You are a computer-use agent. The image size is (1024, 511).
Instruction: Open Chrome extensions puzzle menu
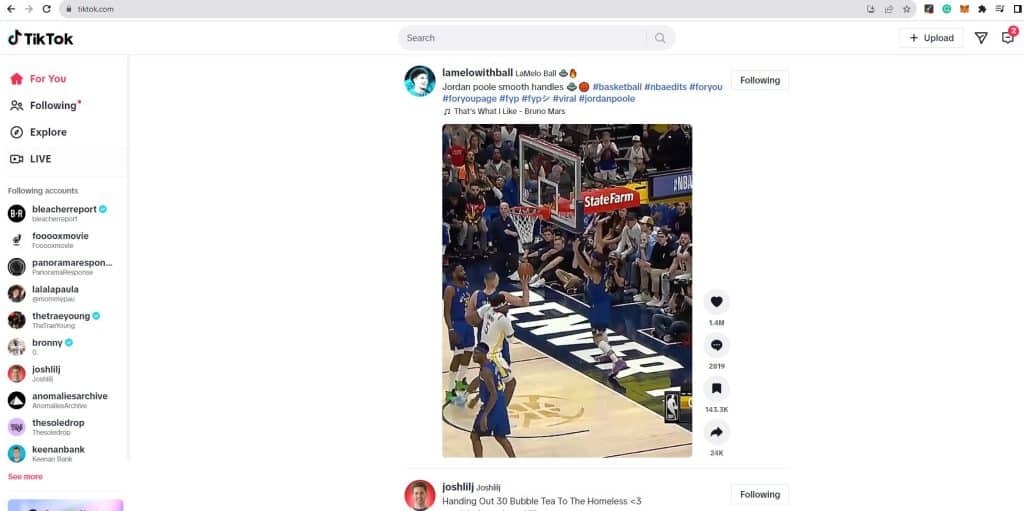click(x=982, y=9)
